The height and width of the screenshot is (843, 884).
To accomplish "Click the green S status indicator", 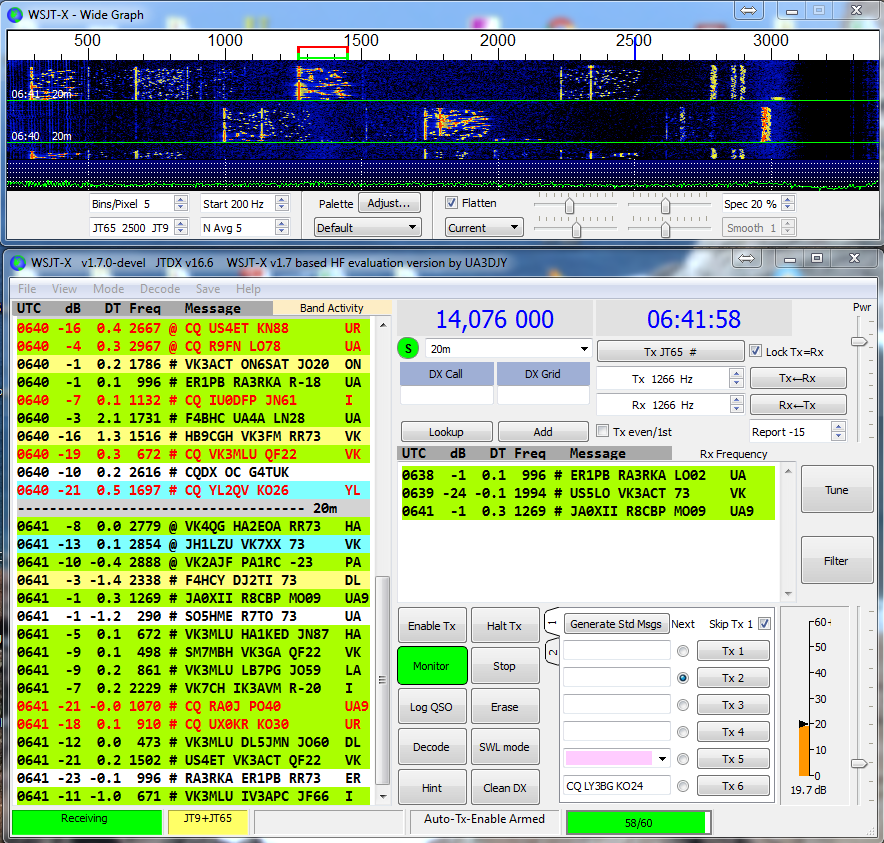I will (x=408, y=348).
